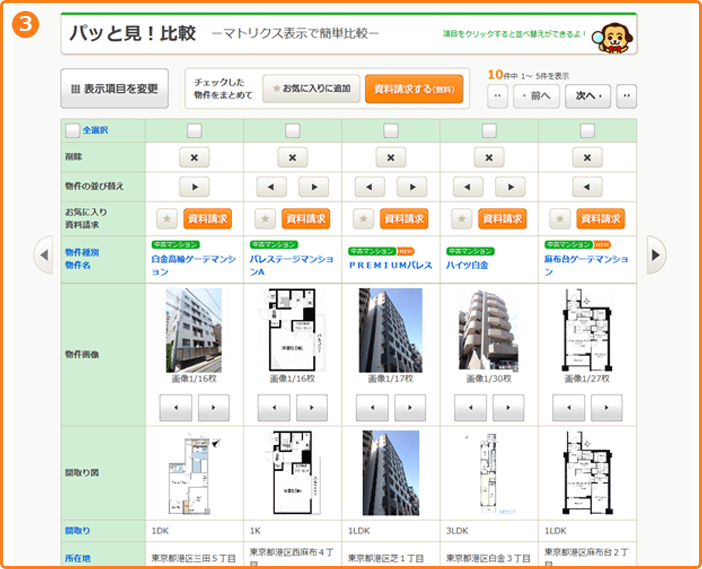702x569 pixels.
Task: Move 麻布台ゲーテマンション left in sort order
Action: click(587, 187)
